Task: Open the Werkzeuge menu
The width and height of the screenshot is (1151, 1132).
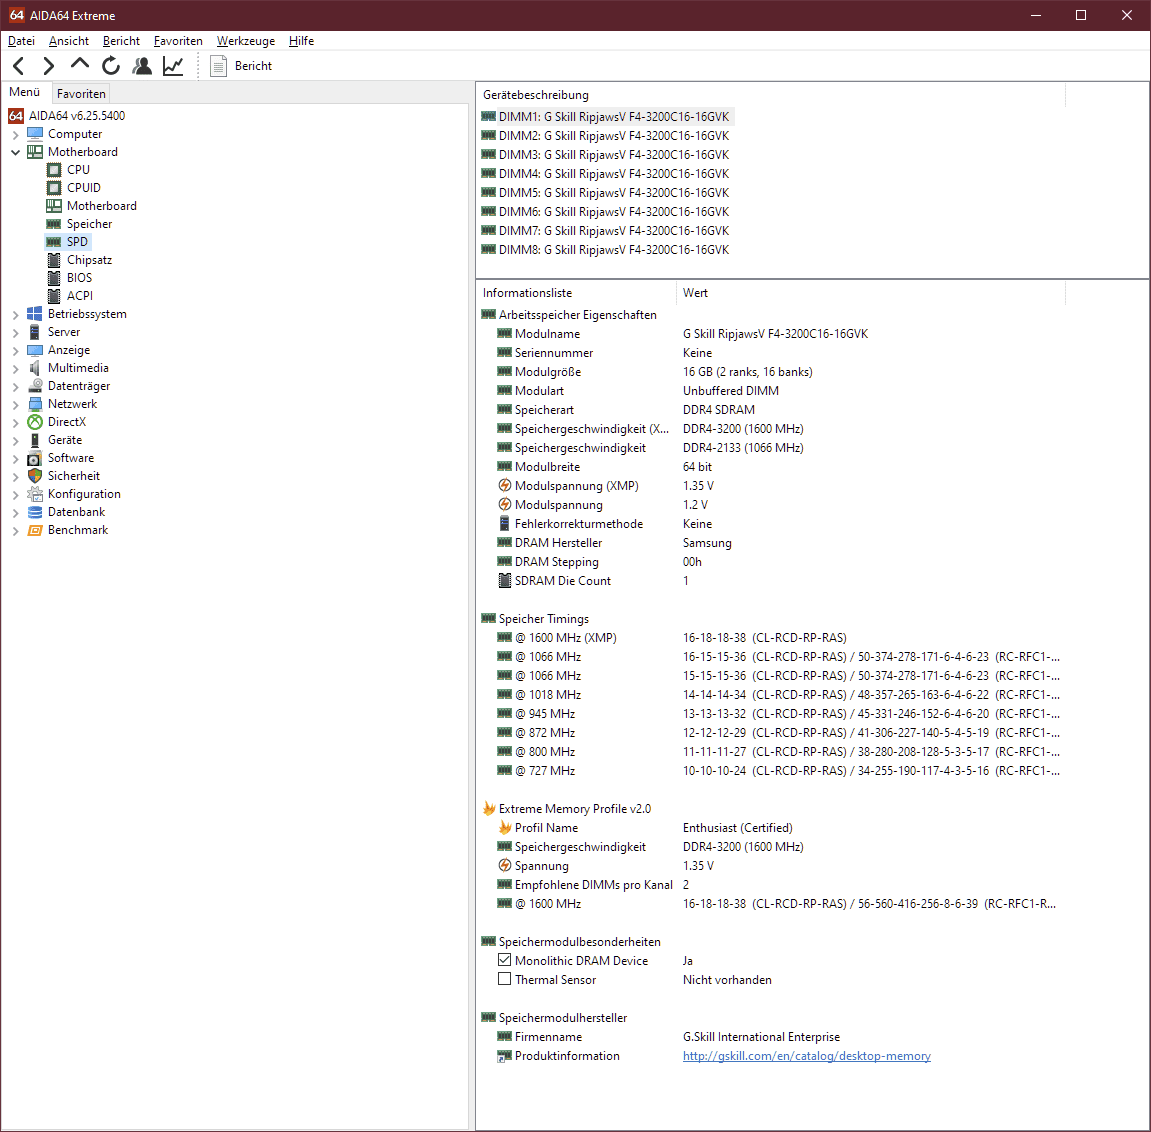Action: click(245, 41)
